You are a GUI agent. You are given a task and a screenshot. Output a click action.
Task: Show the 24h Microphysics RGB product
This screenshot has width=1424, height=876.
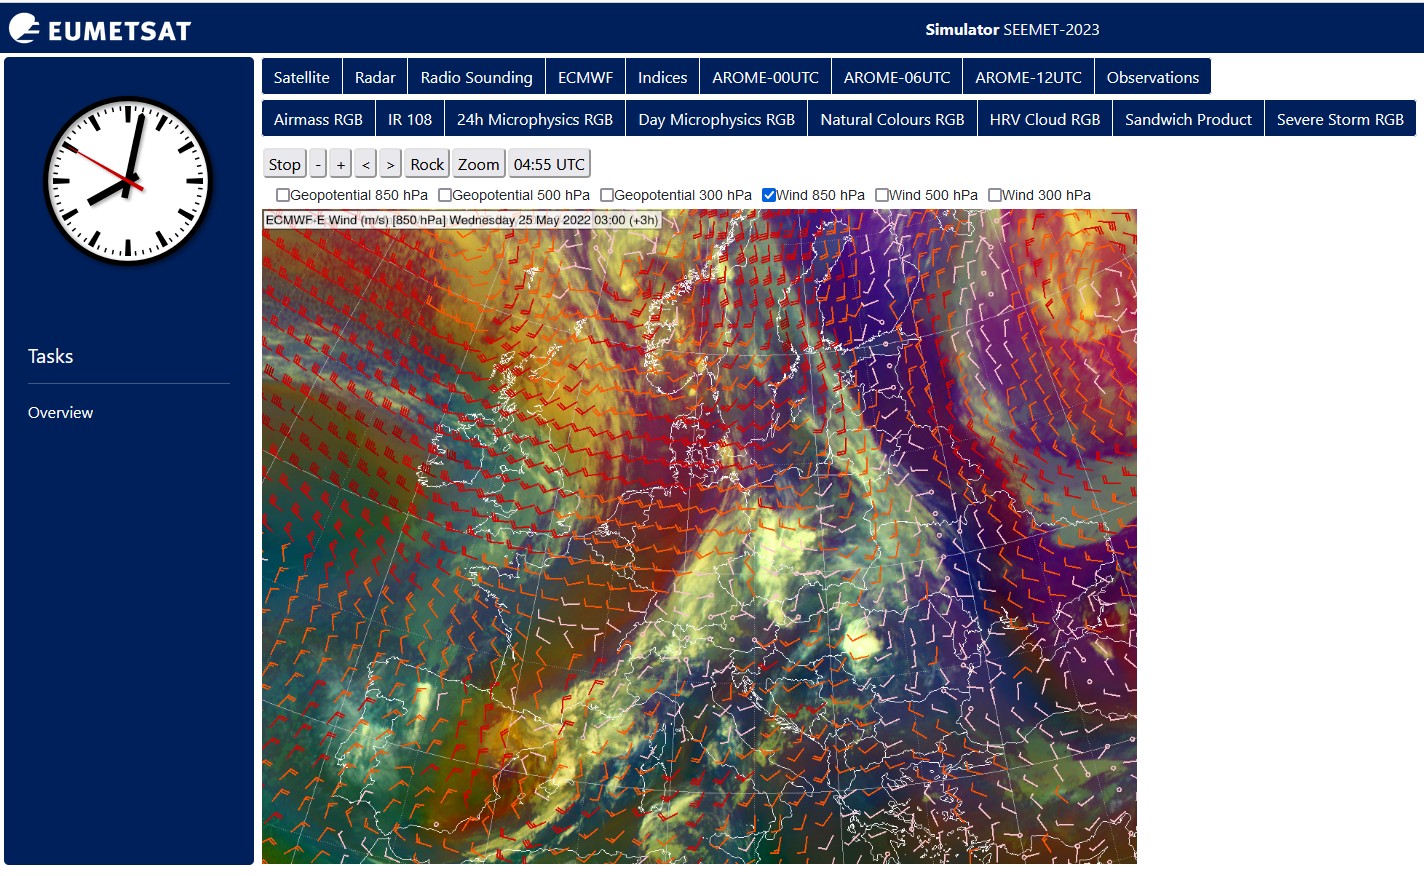(535, 119)
